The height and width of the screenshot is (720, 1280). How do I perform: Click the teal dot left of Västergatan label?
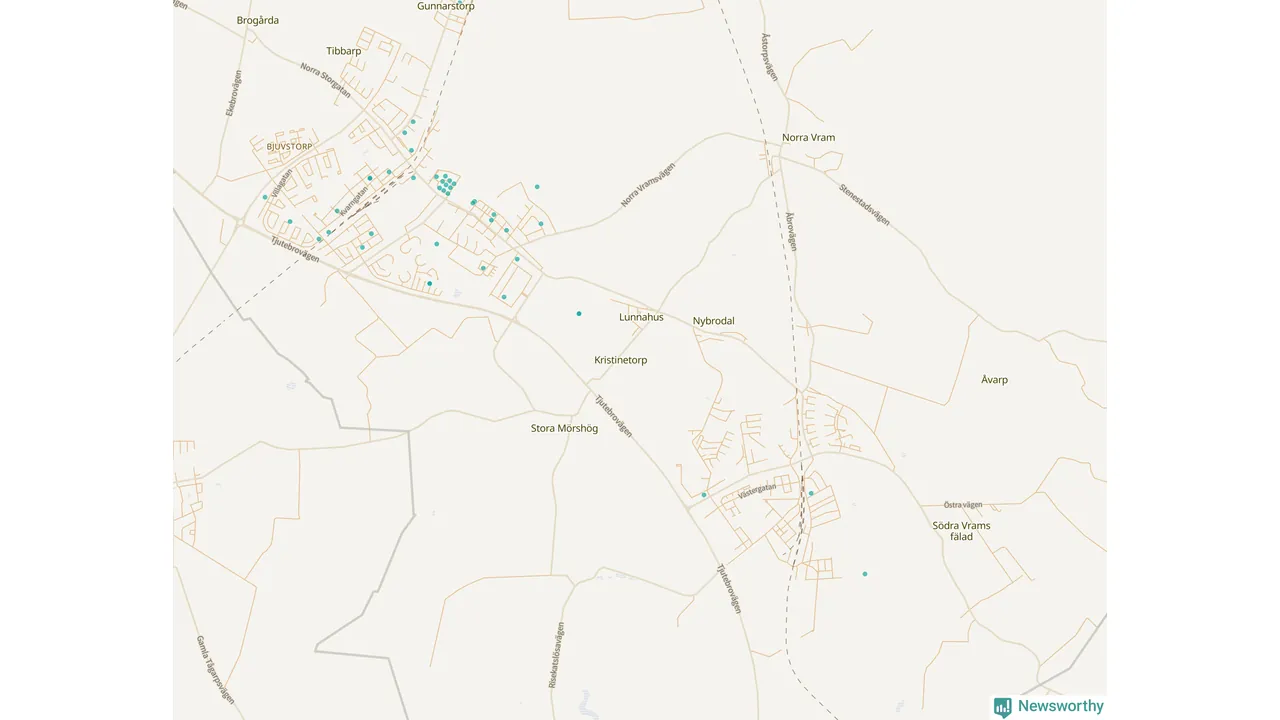tap(704, 495)
